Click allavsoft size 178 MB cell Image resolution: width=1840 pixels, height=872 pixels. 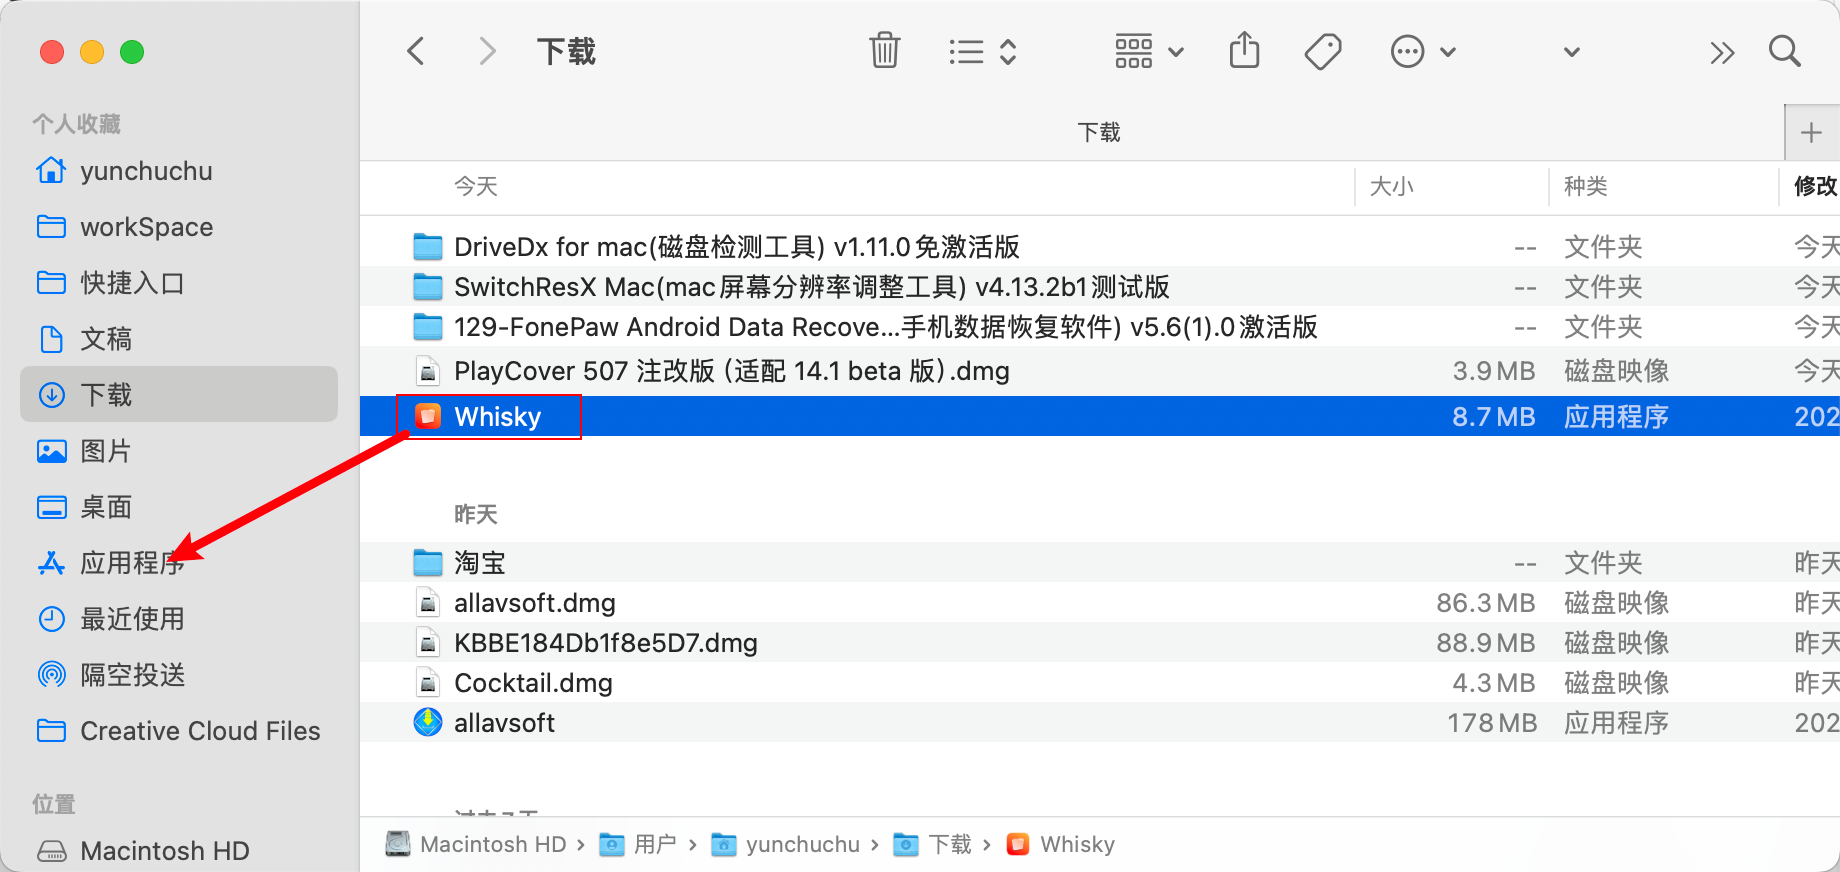(x=1492, y=723)
